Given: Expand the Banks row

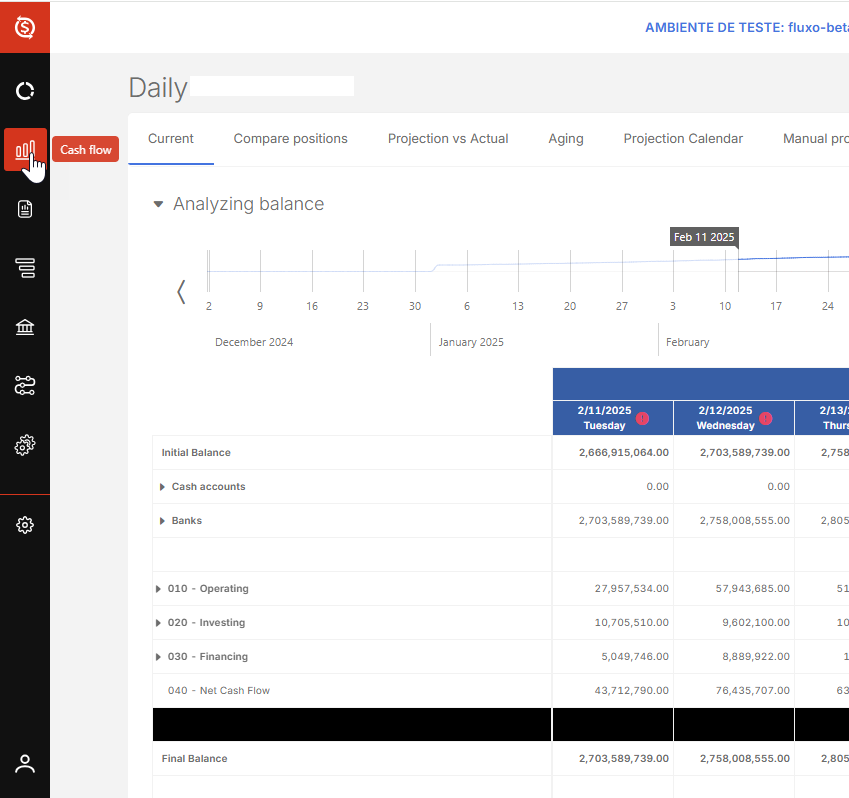Looking at the screenshot, I should (163, 521).
